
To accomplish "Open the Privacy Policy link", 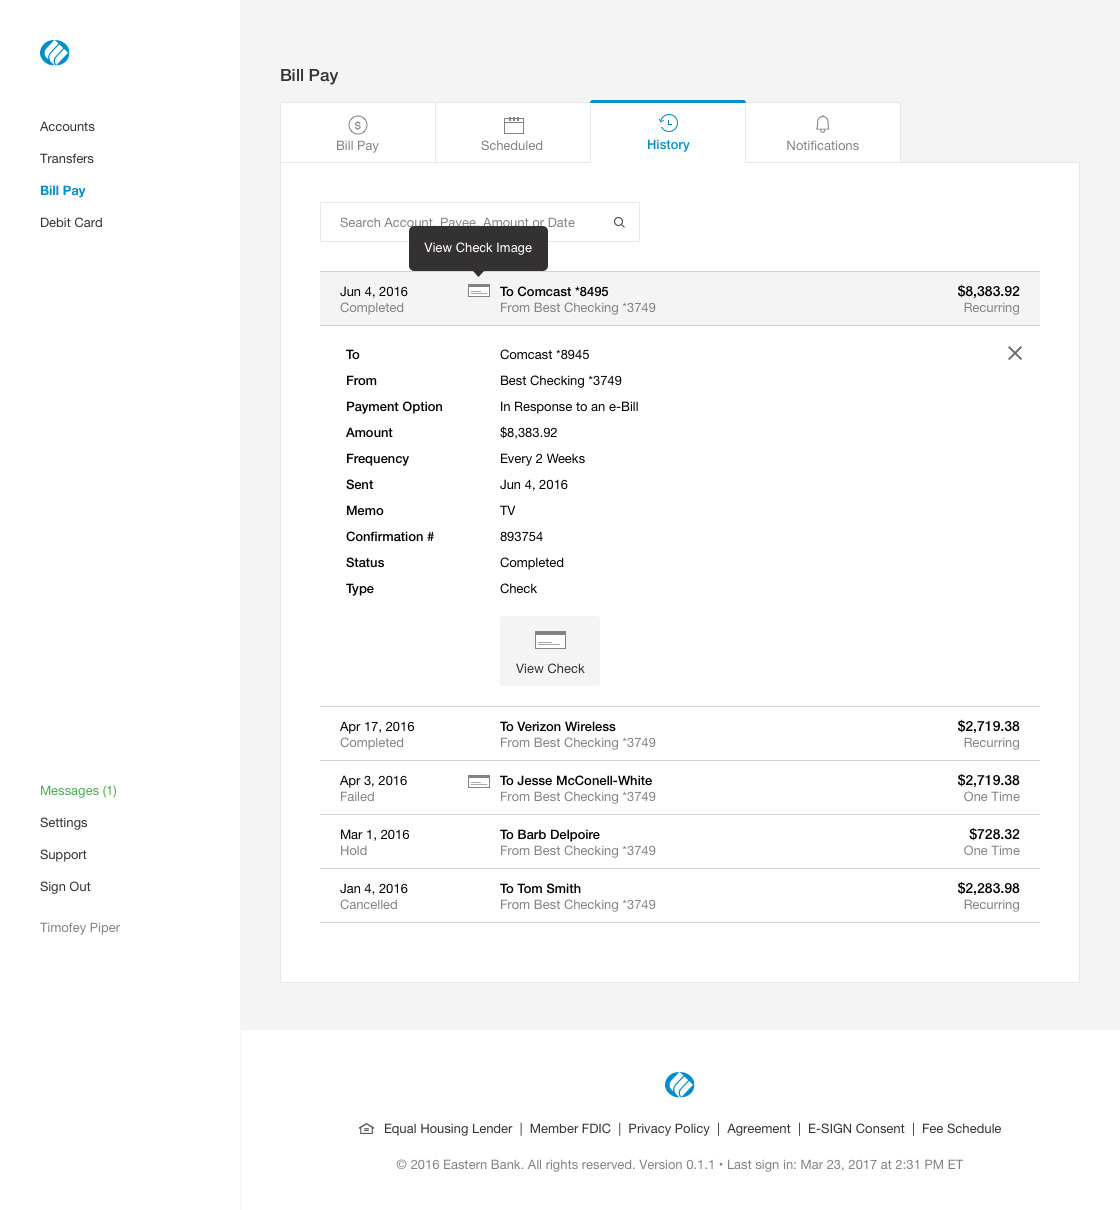I will point(669,1129).
